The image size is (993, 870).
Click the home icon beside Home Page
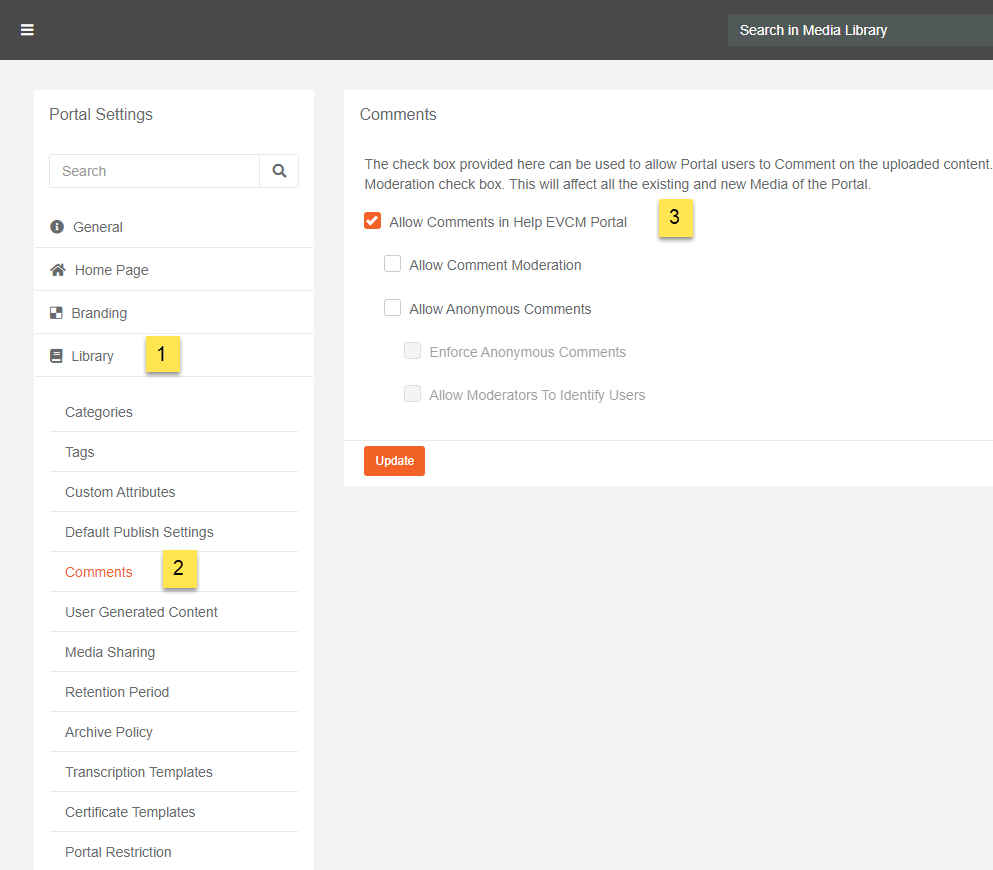(57, 269)
